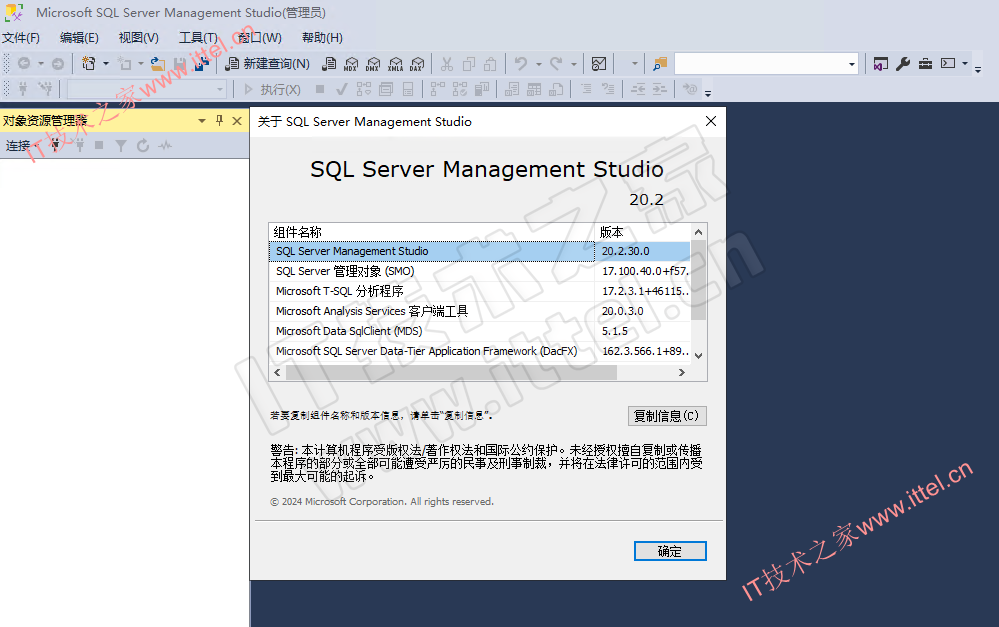This screenshot has height=627, width=999.
Task: Click the Navigate Forward arrow icon
Action: (x=58, y=64)
